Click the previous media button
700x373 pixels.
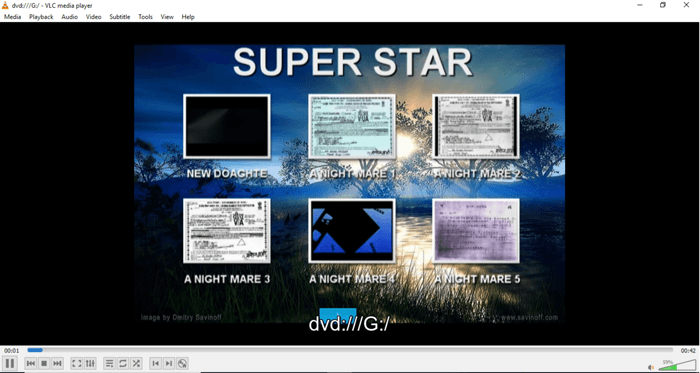click(31, 364)
